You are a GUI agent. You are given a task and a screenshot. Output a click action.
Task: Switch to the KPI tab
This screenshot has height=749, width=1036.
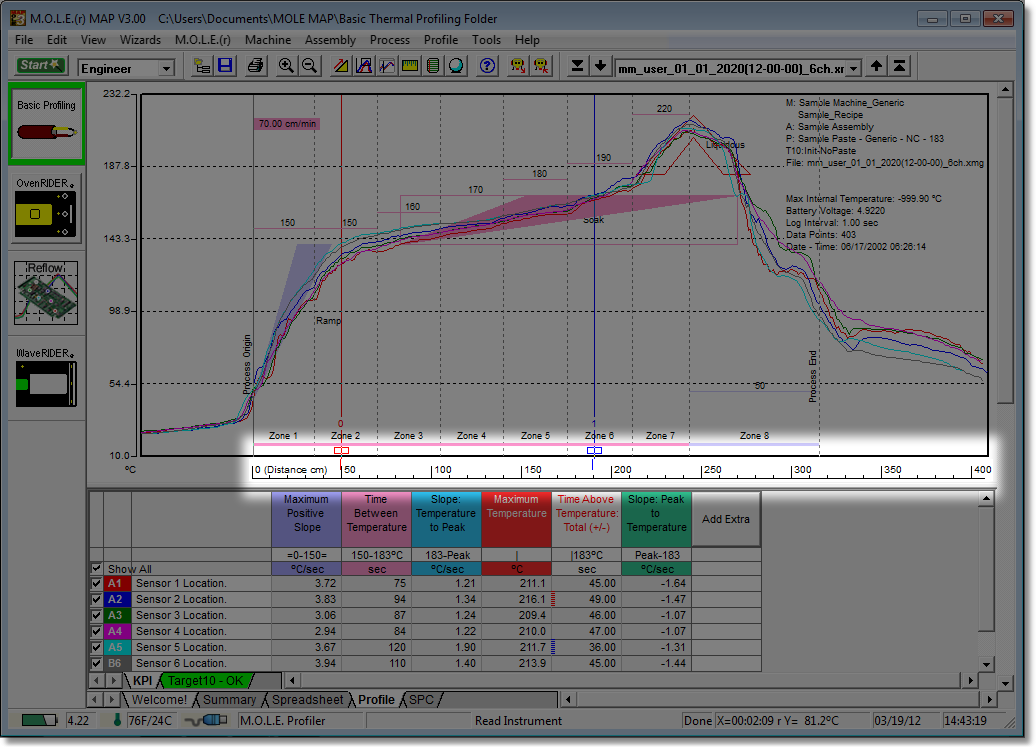pos(142,680)
